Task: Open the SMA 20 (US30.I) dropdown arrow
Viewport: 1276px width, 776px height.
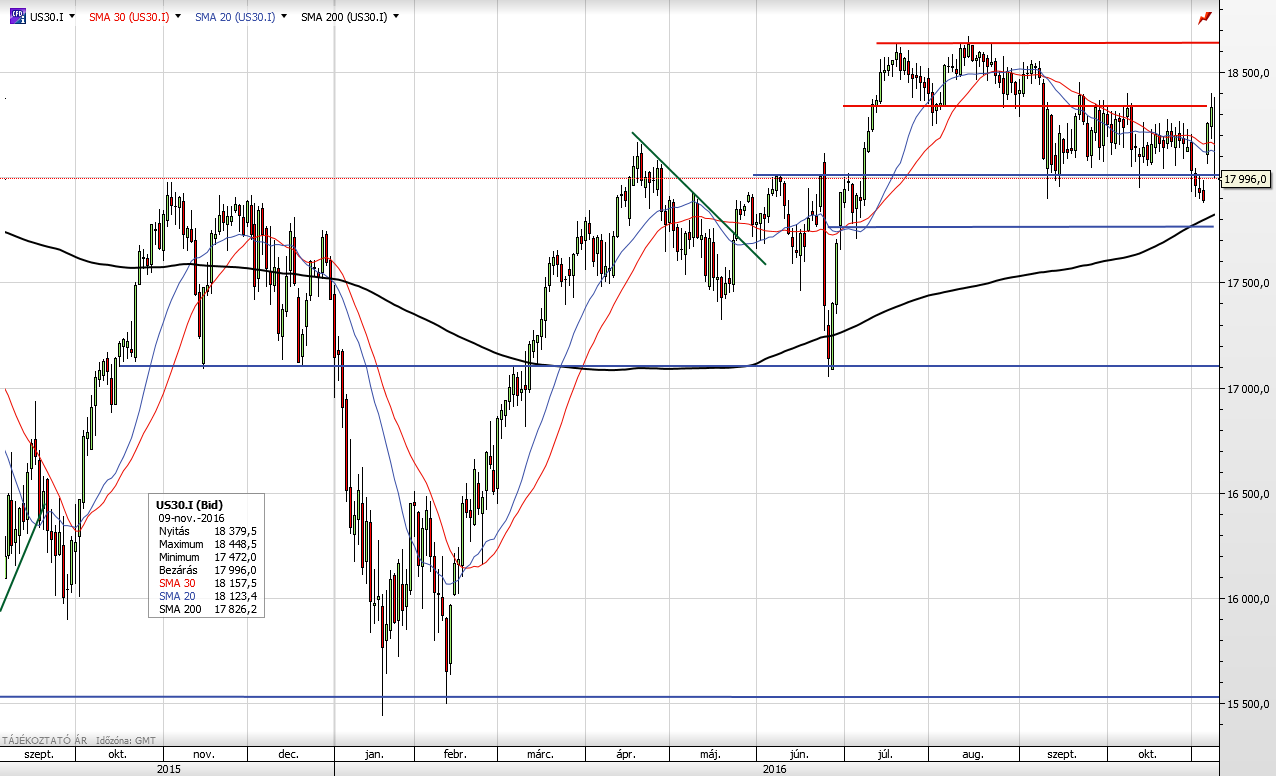Action: (285, 17)
